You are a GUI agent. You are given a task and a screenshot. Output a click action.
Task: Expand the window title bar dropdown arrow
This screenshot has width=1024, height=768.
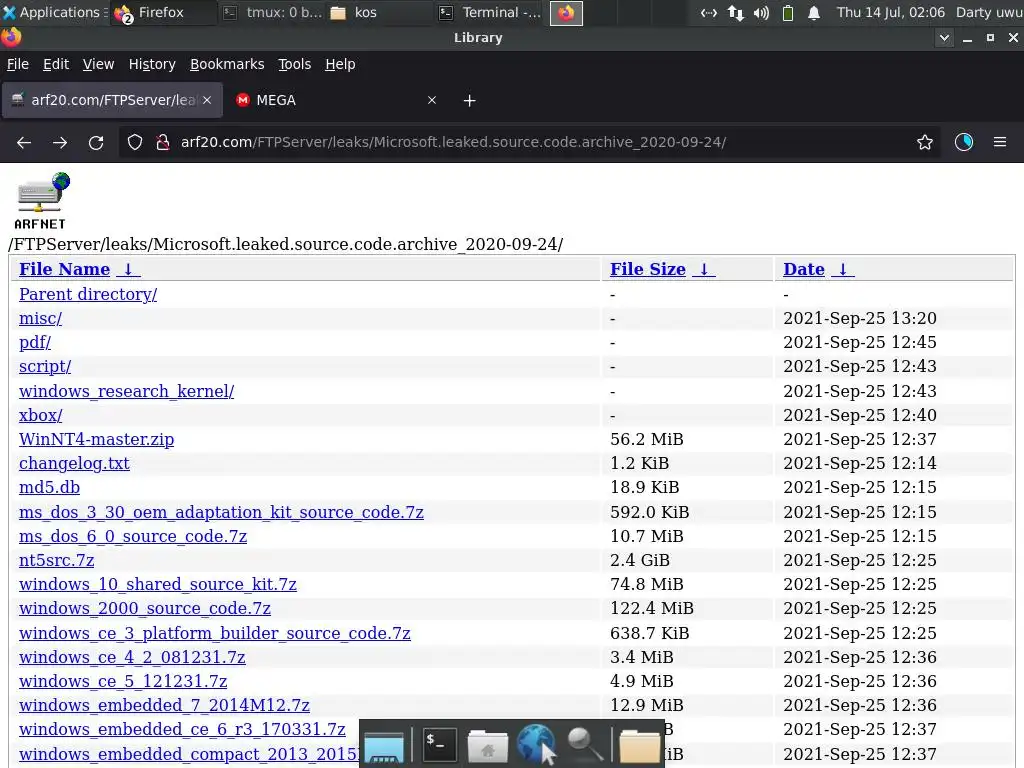pos(944,38)
